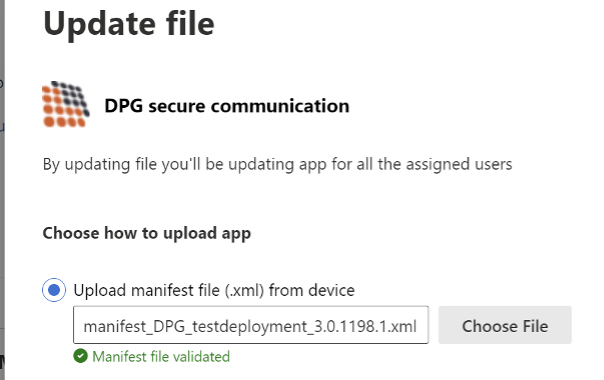Viewport: 604px width, 380px height.
Task: Click the "Manifest file validated" status message
Action: [x=161, y=356]
